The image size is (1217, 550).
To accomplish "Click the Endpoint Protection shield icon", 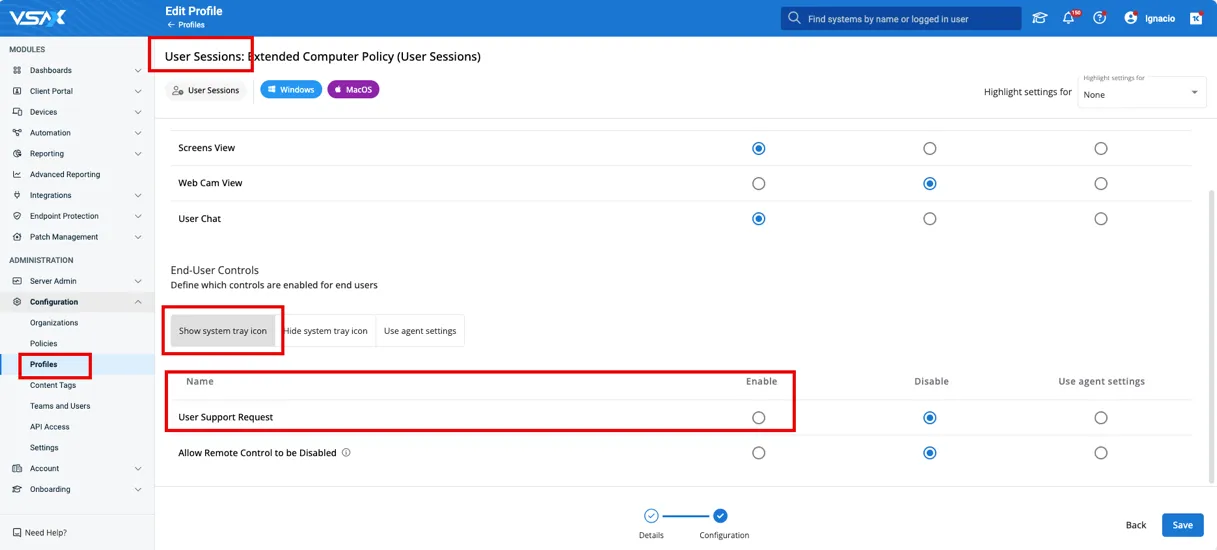I will point(17,216).
